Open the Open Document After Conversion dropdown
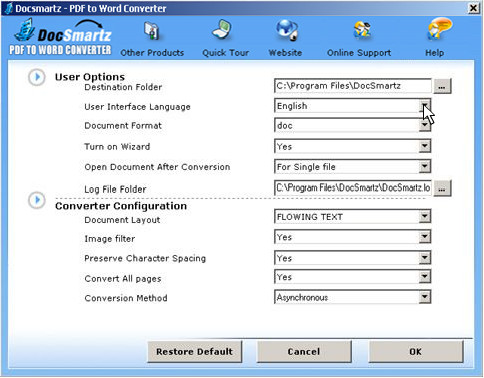This screenshot has width=484, height=378. click(425, 166)
